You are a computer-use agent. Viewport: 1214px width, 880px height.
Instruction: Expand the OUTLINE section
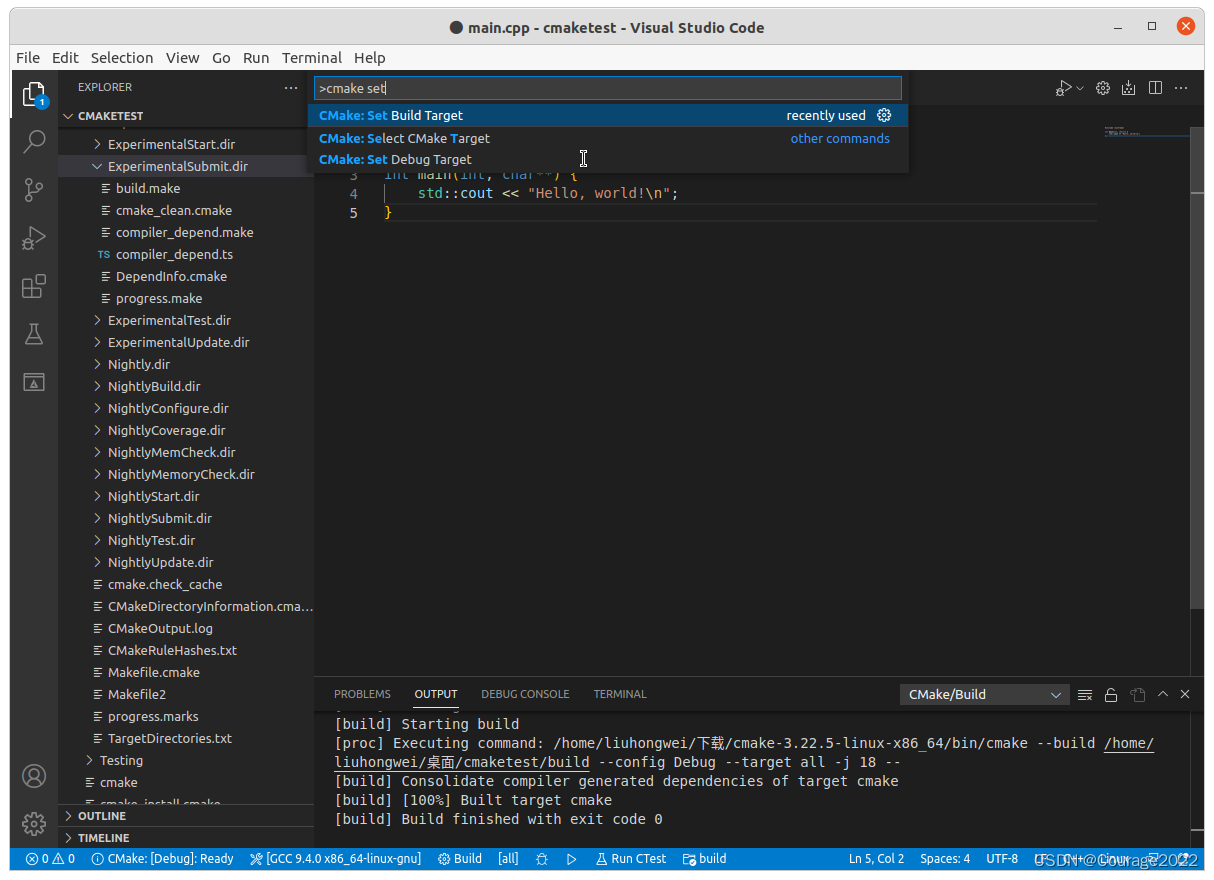tap(186, 816)
